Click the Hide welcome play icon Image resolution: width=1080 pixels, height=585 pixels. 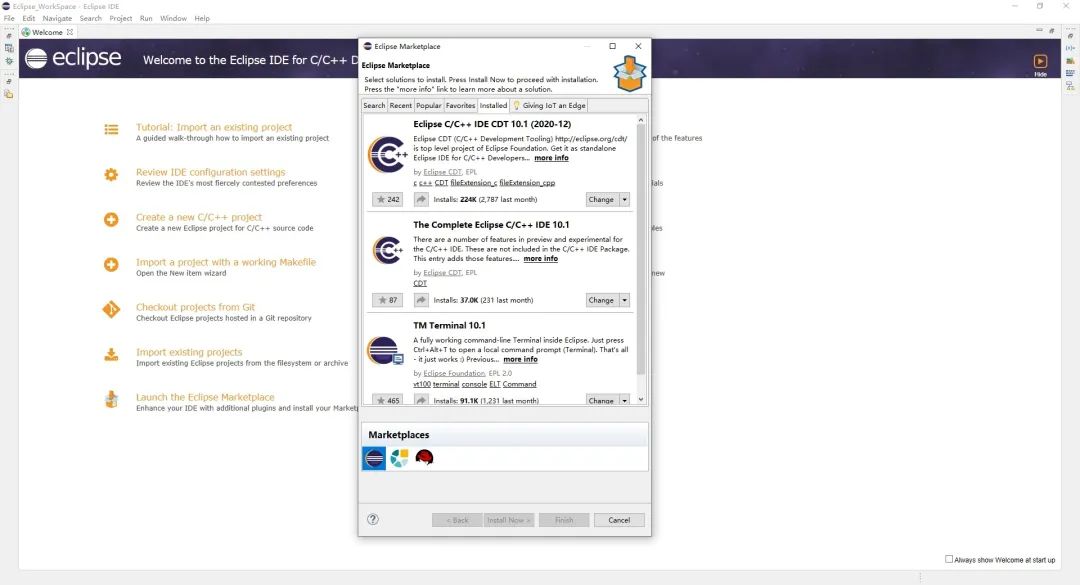click(1040, 61)
